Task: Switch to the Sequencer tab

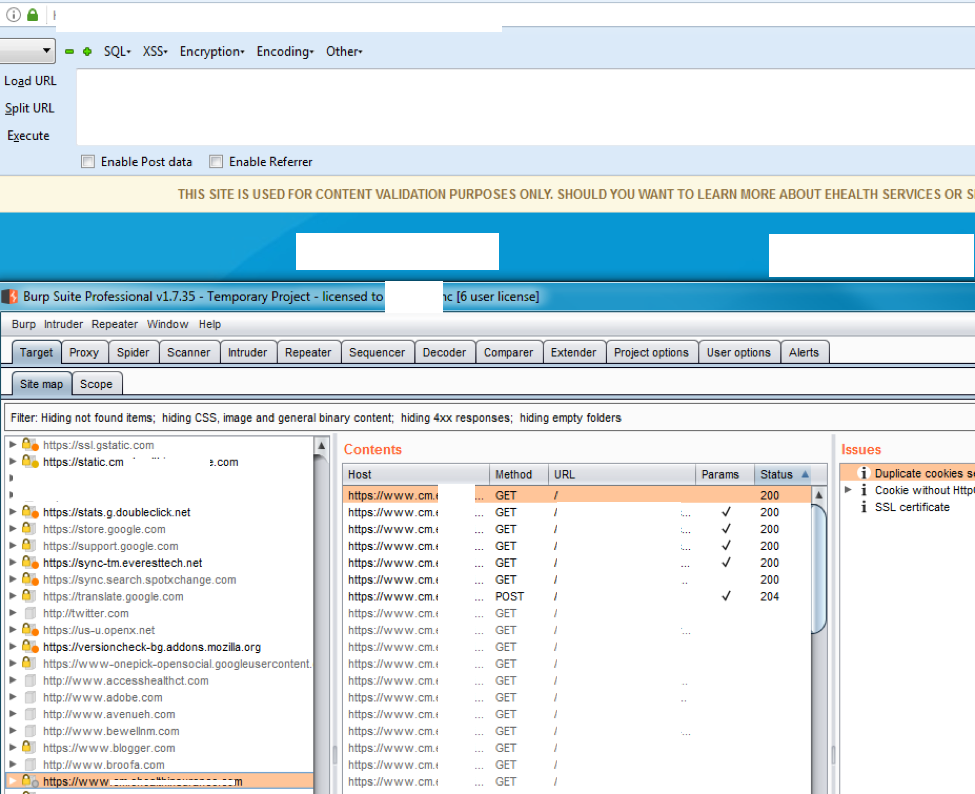Action: (377, 353)
